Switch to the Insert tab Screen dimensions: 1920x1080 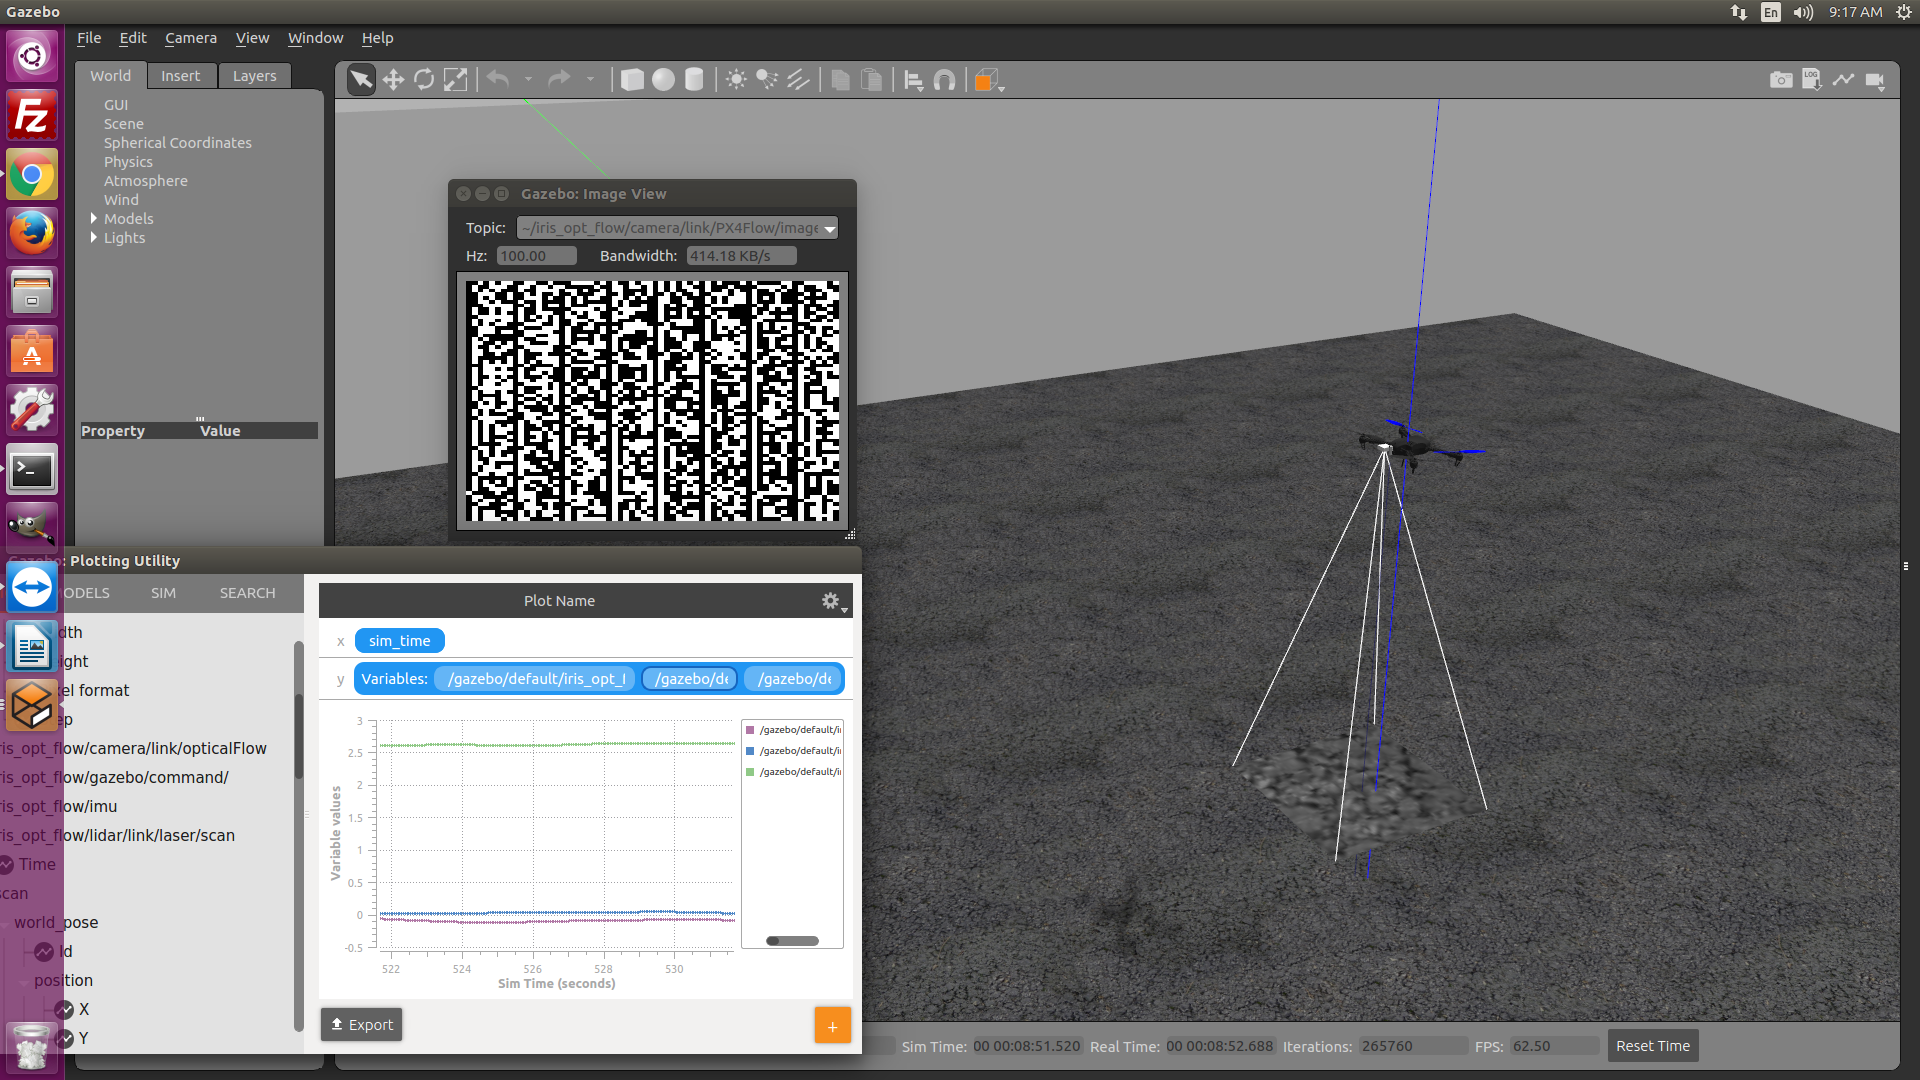coord(180,76)
